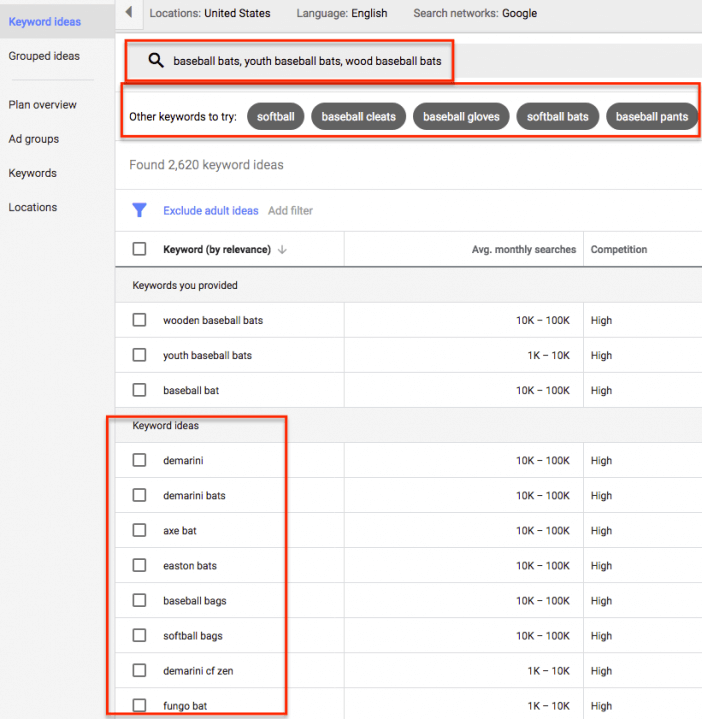Check the softball bags keyword box
This screenshot has height=719, width=702.
coord(139,635)
